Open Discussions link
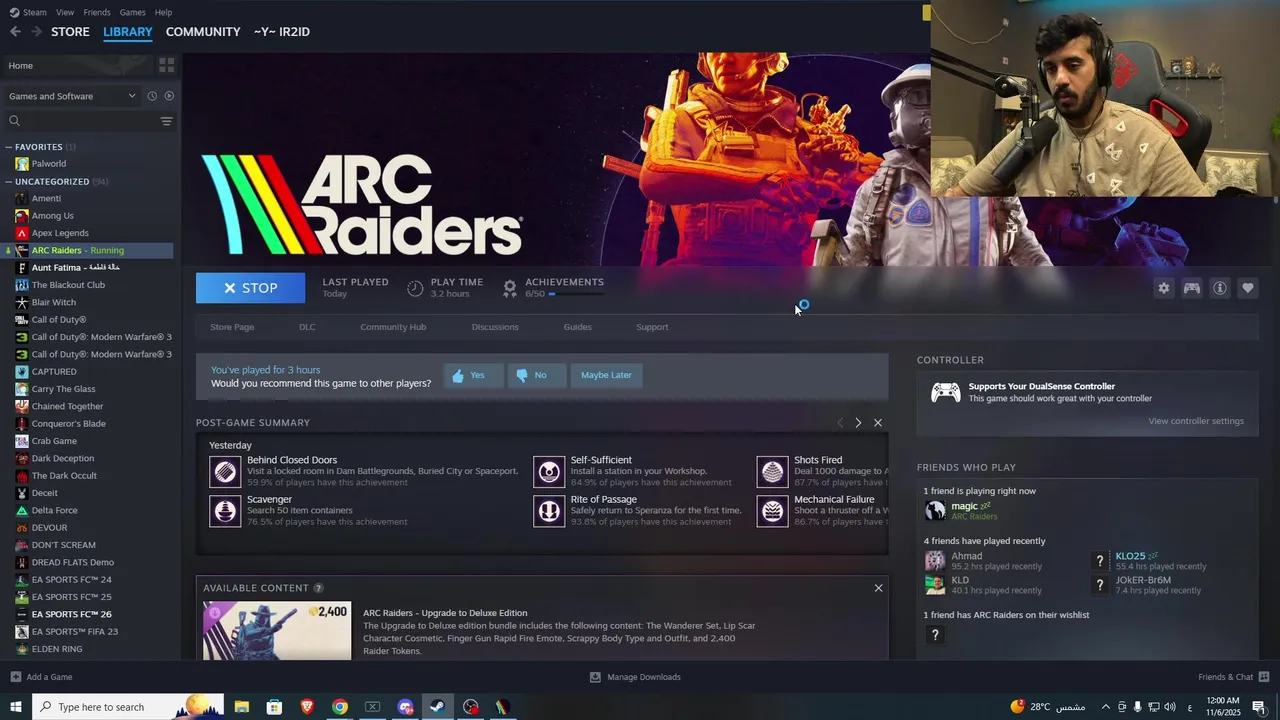The height and width of the screenshot is (720, 1280). point(495,327)
